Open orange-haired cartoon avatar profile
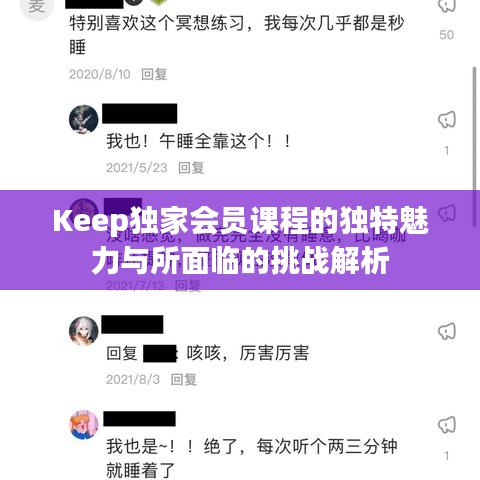 83,425
